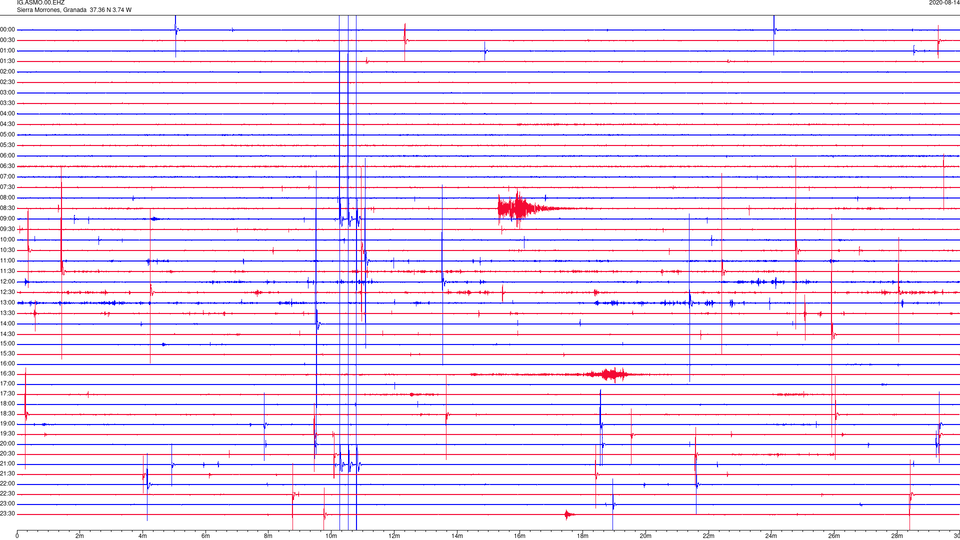The height and width of the screenshot is (540, 960).
Task: Select the 02:00 trace time label
Action: pyautogui.click(x=8, y=72)
